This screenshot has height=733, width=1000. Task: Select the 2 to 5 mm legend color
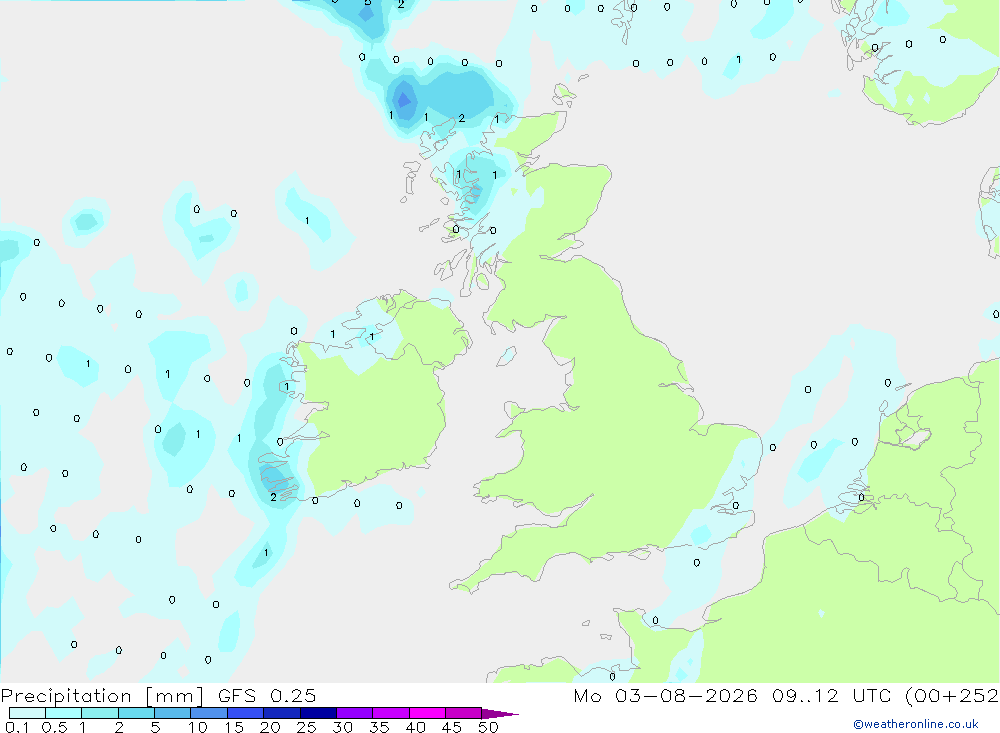click(x=136, y=713)
